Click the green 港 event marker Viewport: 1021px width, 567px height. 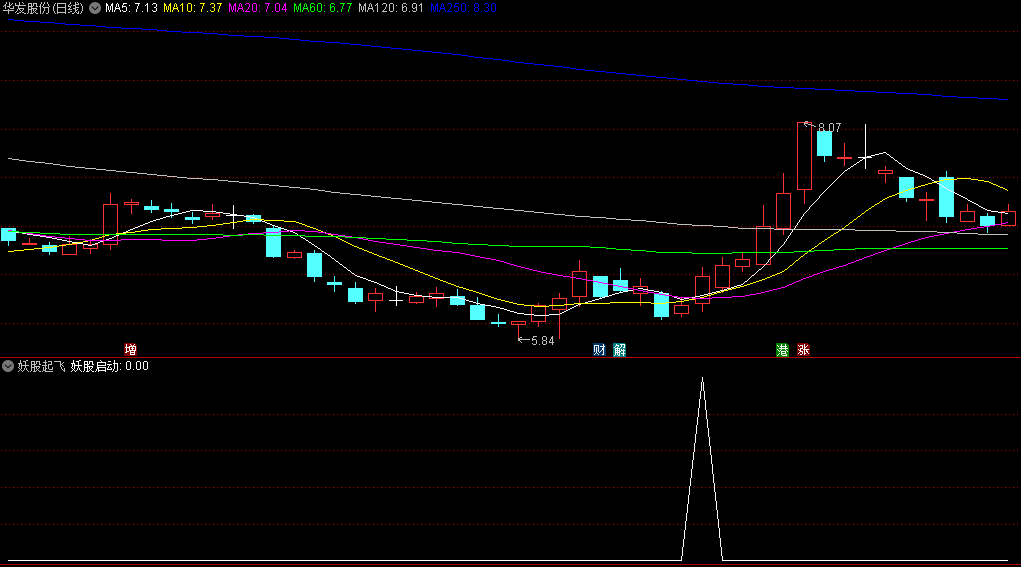coord(783,350)
